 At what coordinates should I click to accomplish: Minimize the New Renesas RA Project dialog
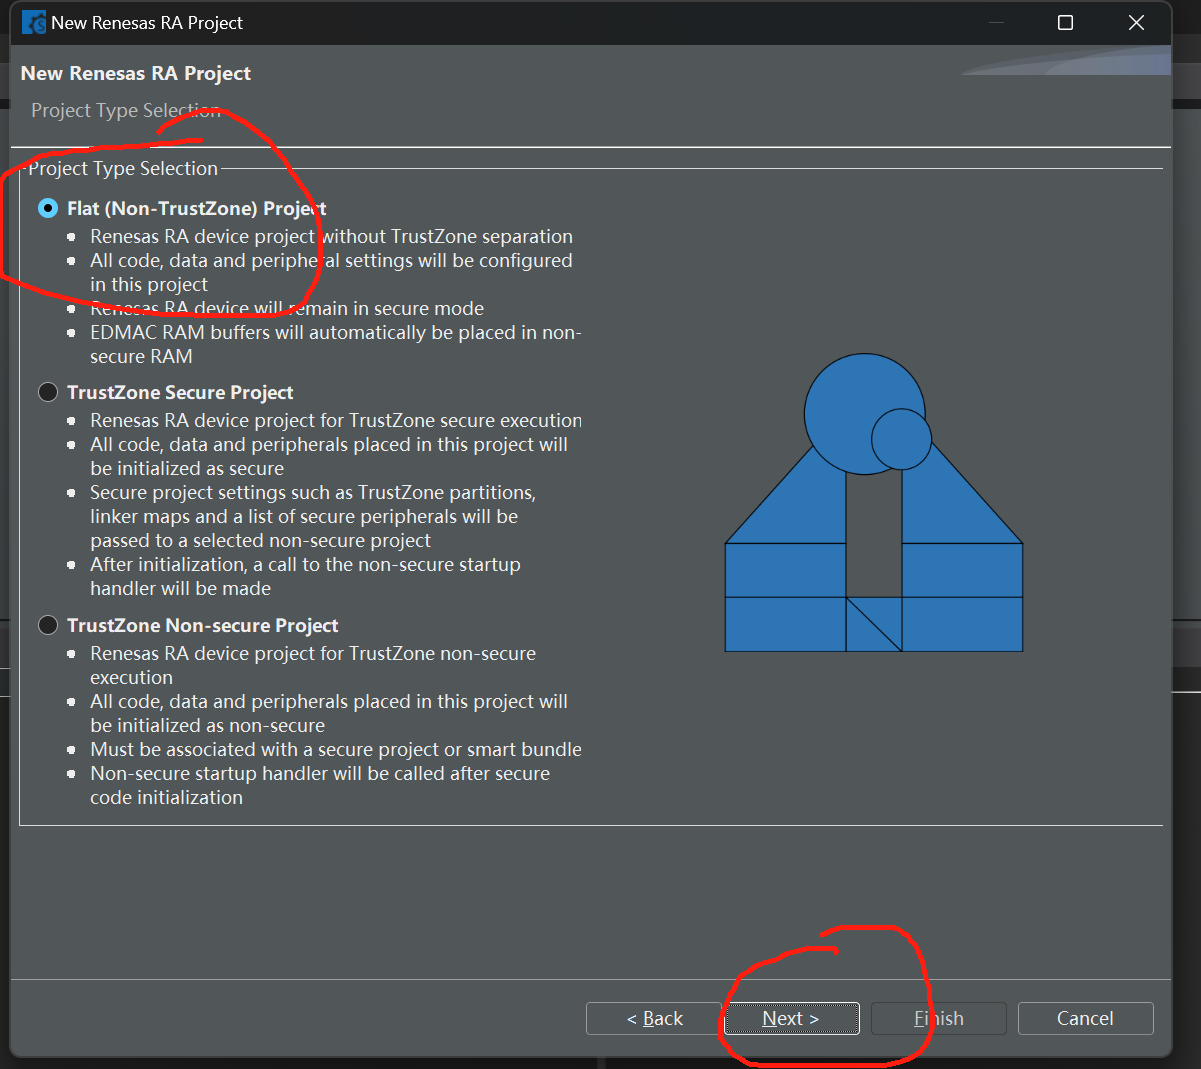996,22
